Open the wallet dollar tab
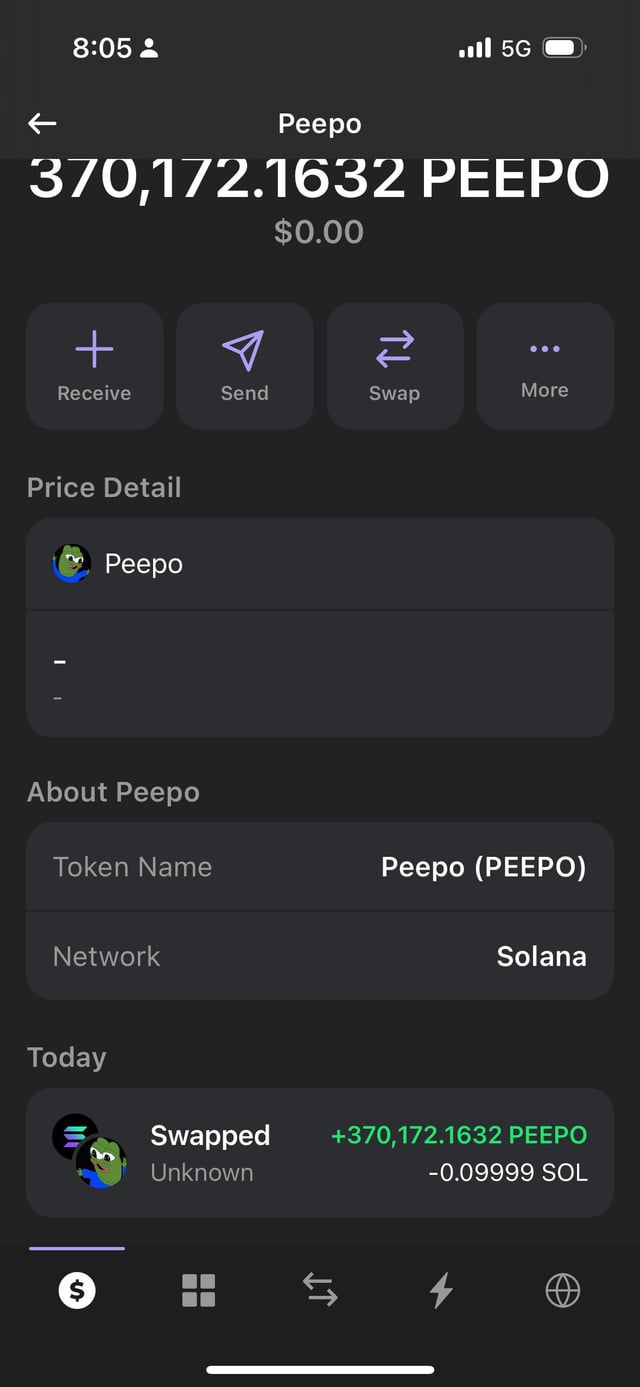This screenshot has height=1387, width=640. [77, 1291]
